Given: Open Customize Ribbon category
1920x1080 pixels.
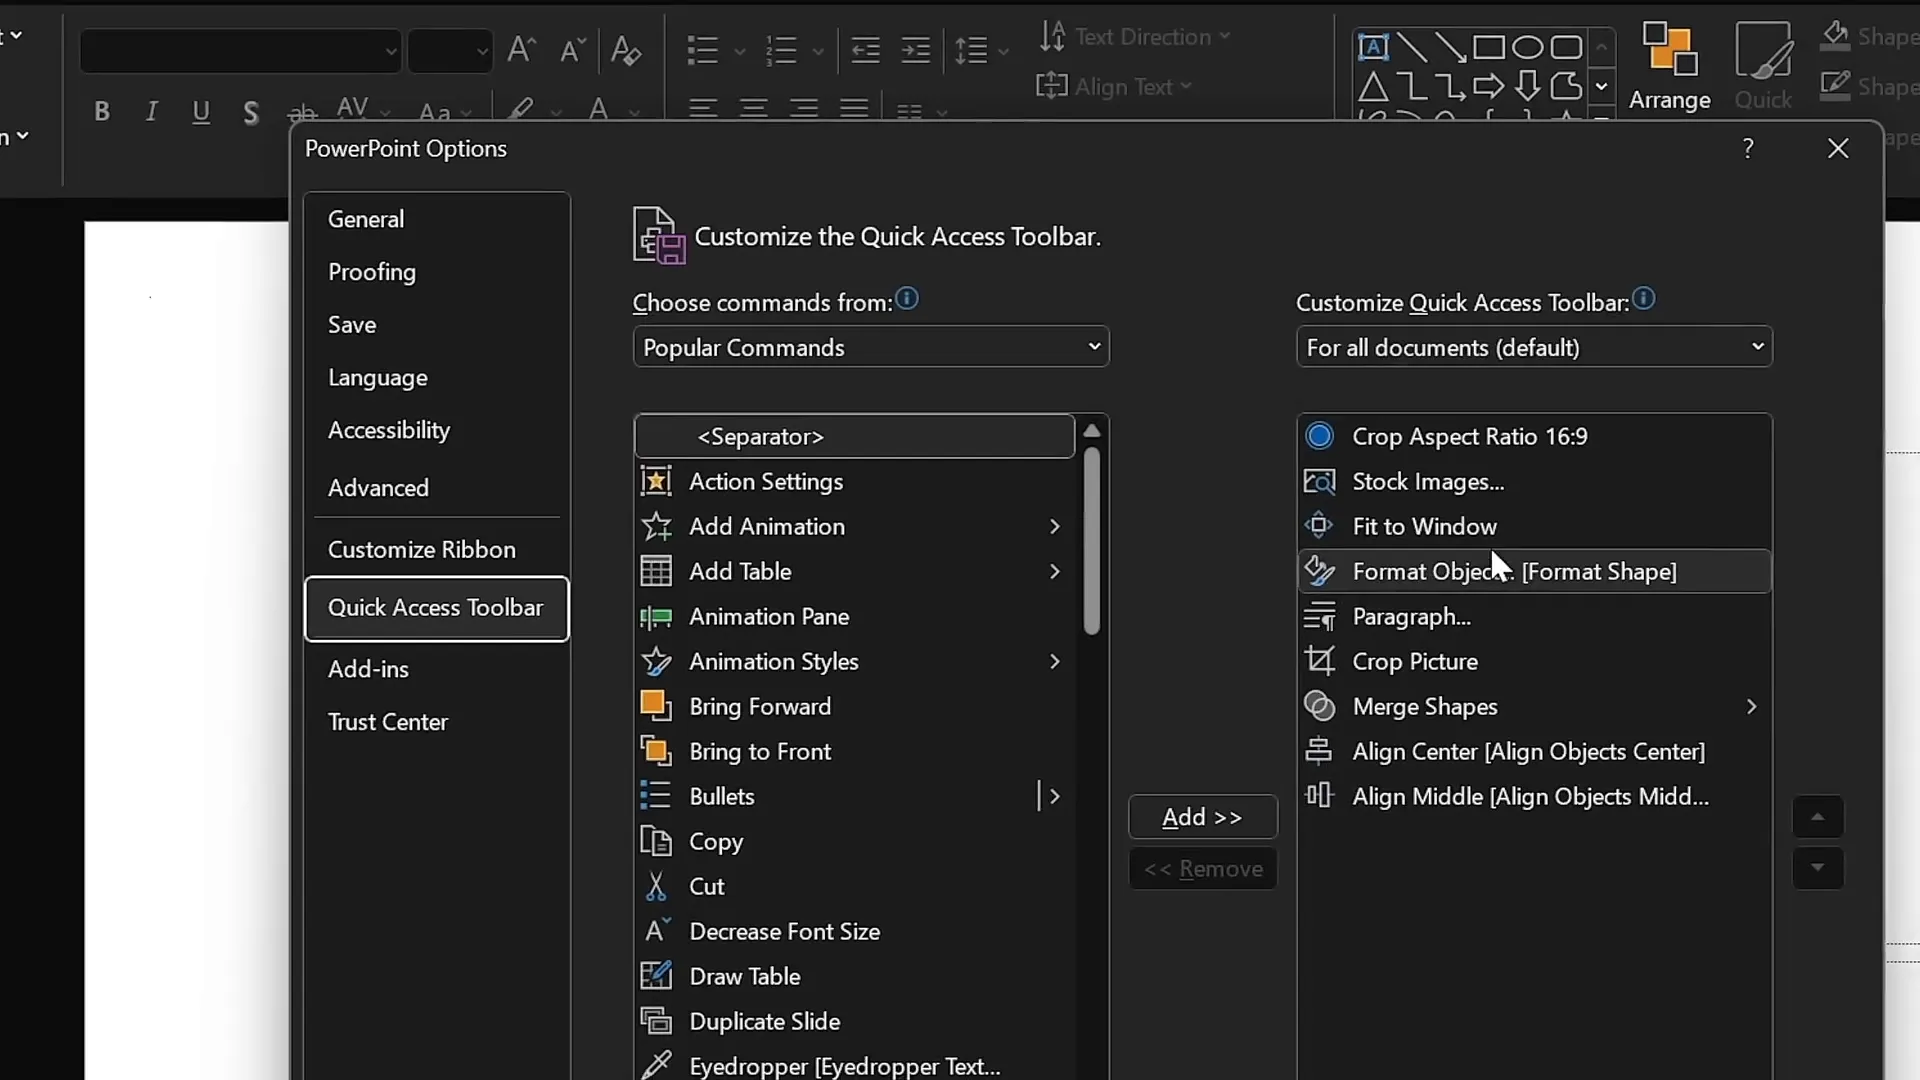Looking at the screenshot, I should point(437,550).
